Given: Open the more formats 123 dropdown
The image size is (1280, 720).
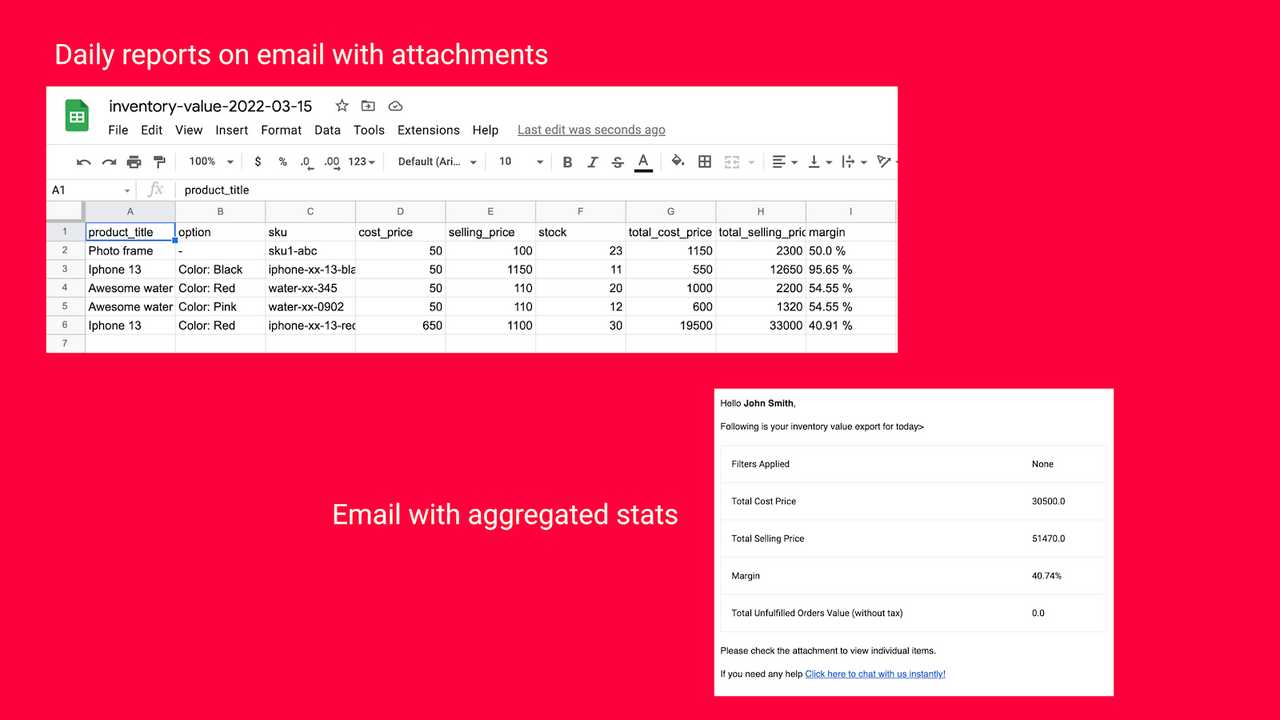Looking at the screenshot, I should pyautogui.click(x=361, y=162).
